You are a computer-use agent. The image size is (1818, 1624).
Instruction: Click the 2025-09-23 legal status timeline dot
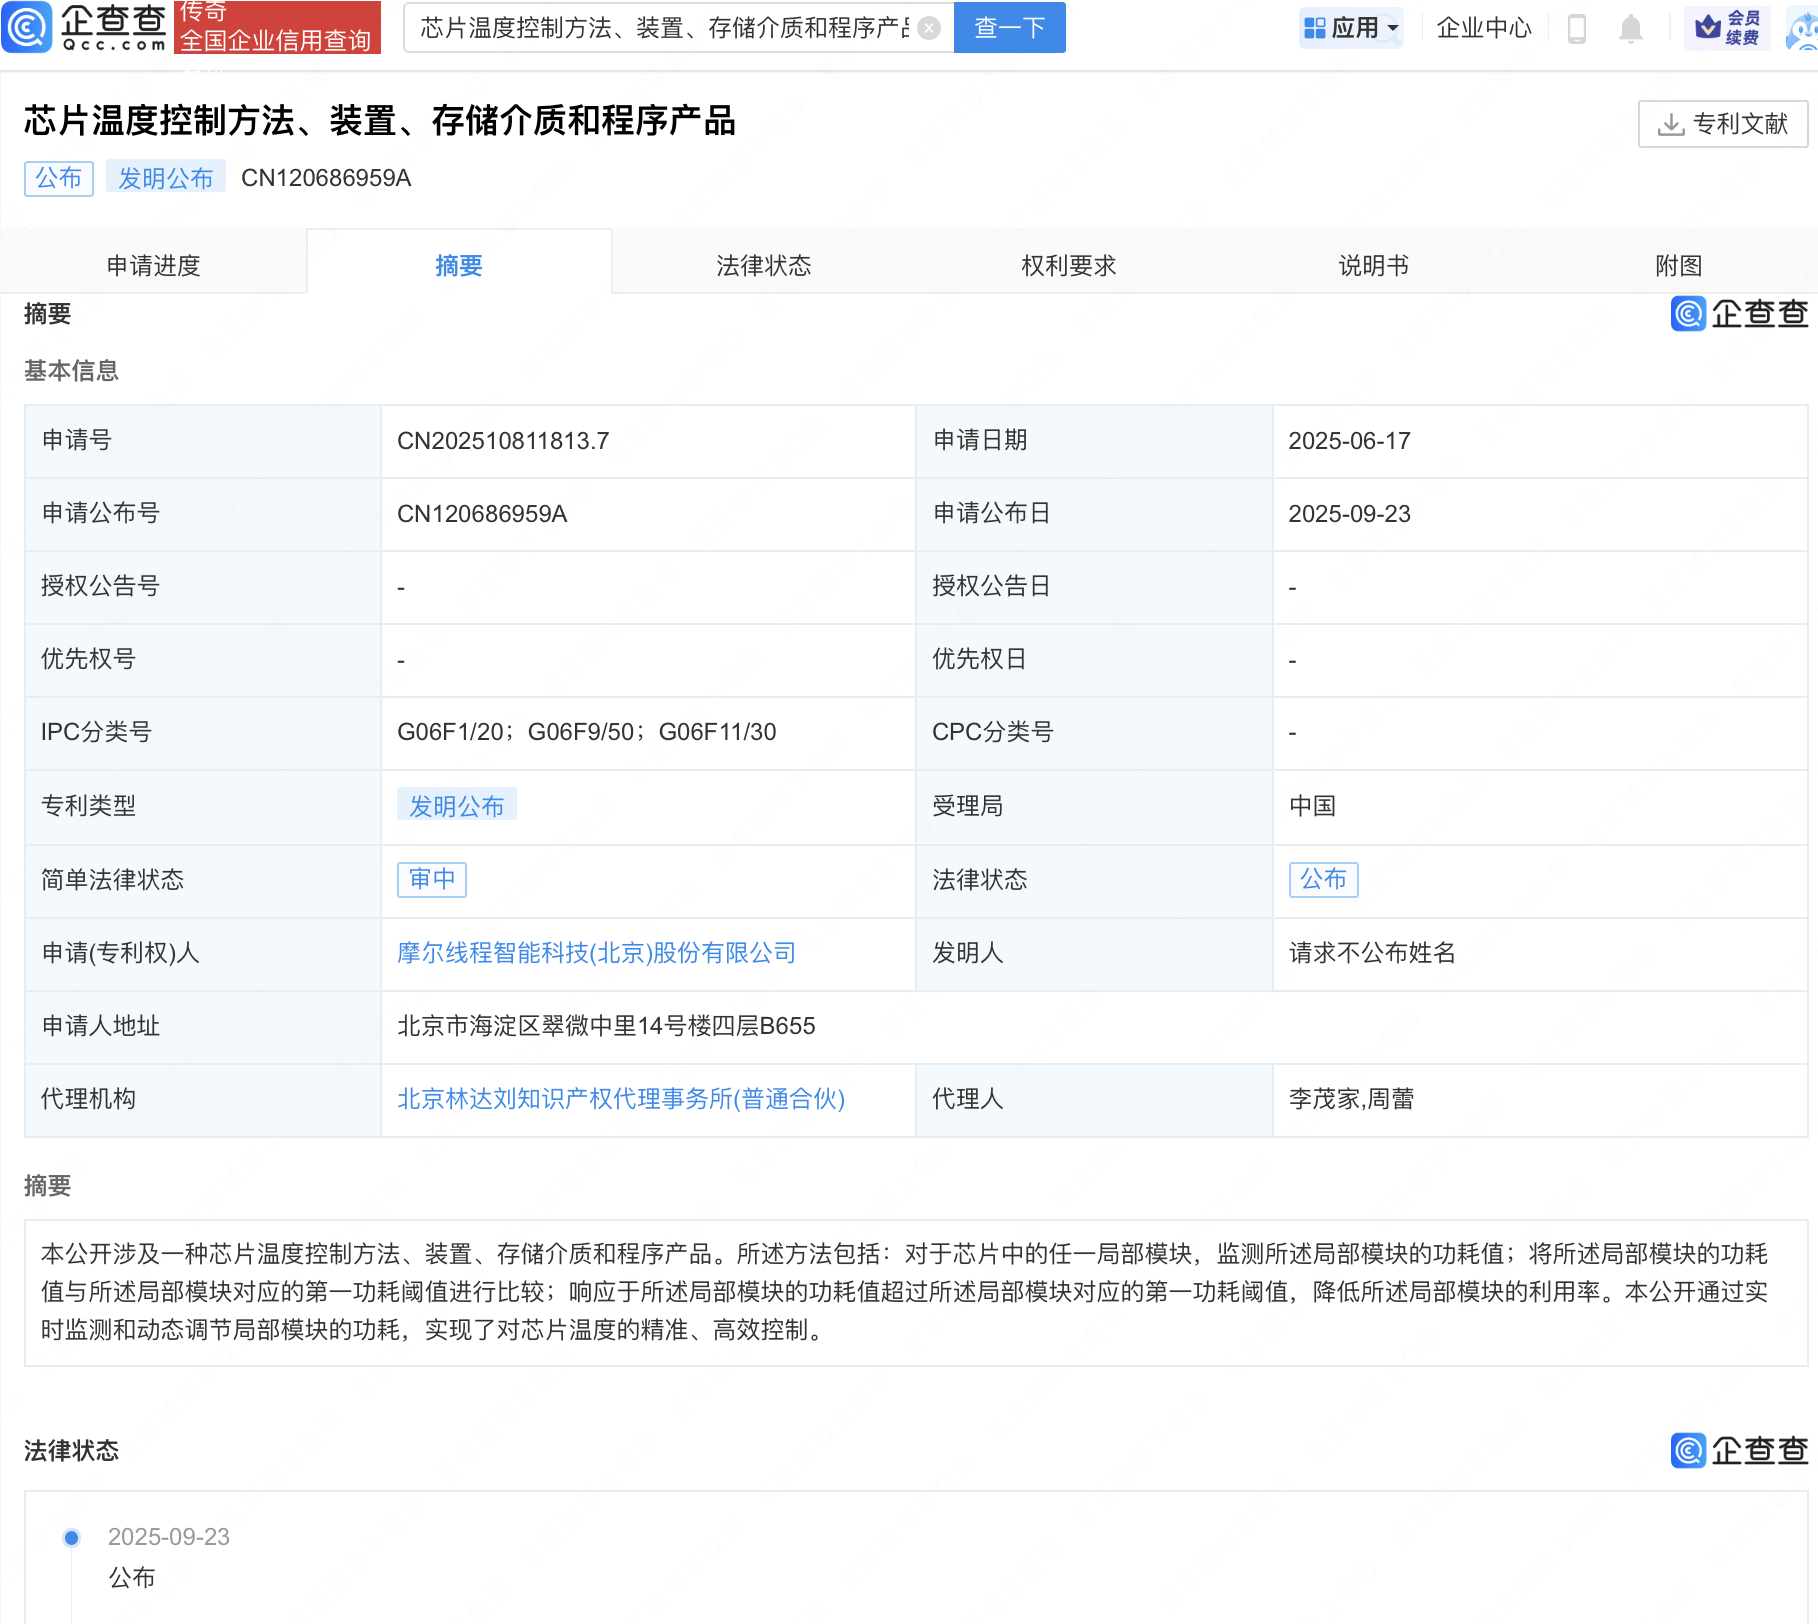click(x=71, y=1537)
